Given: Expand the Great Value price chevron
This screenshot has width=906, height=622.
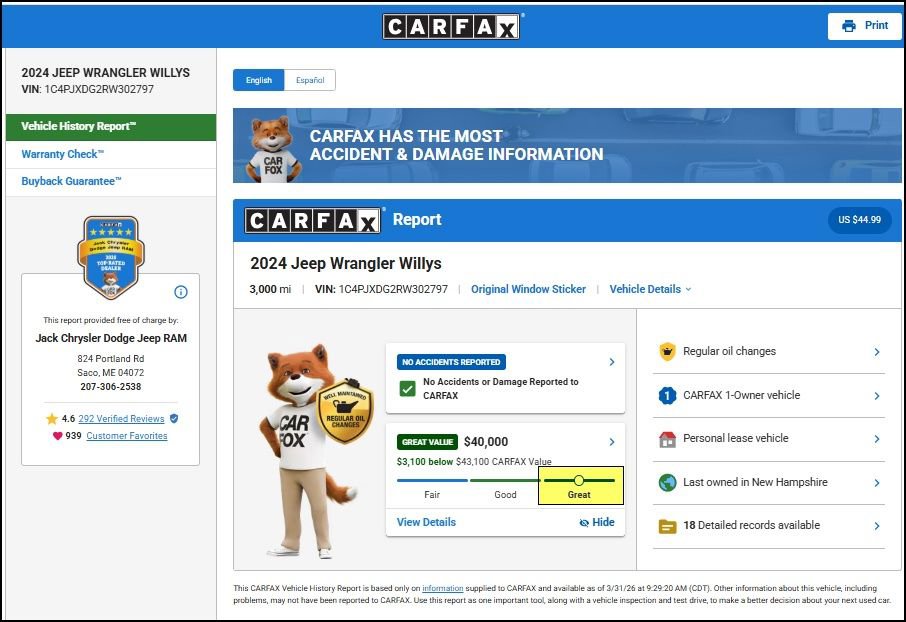Looking at the screenshot, I should [612, 442].
